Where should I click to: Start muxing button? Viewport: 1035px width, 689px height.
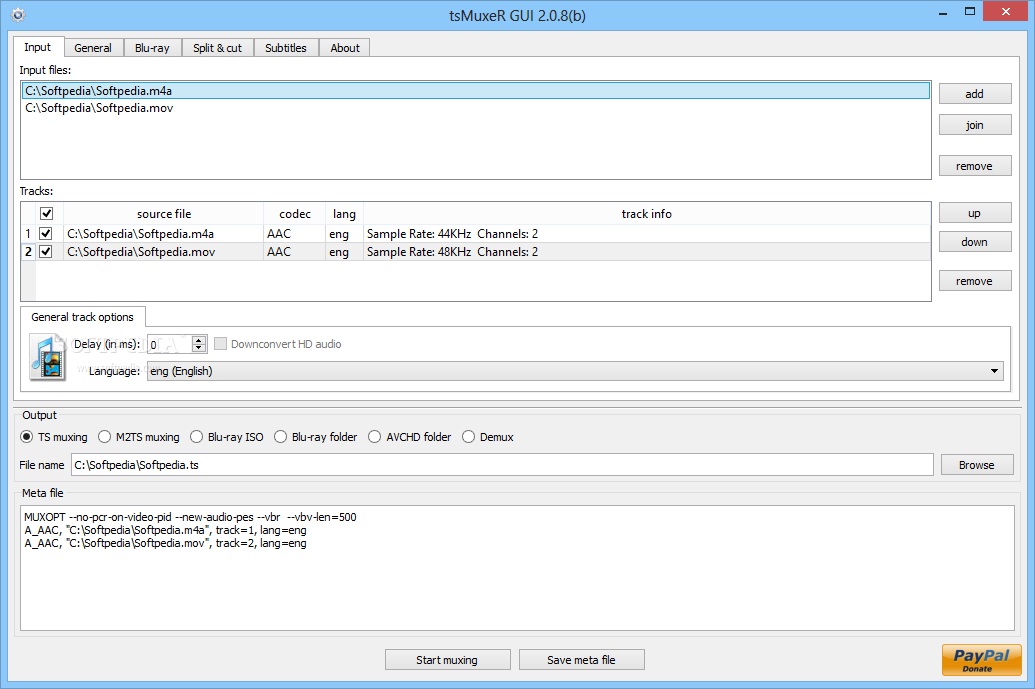(448, 659)
